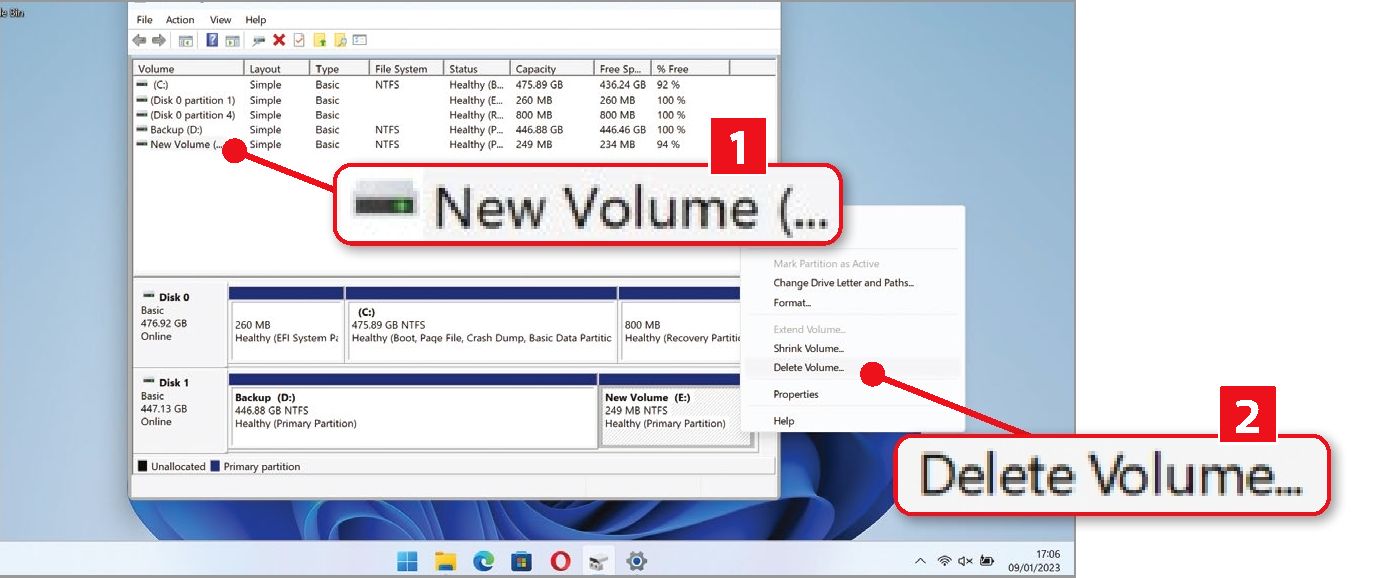Show hidden system tray icons

click(920, 561)
